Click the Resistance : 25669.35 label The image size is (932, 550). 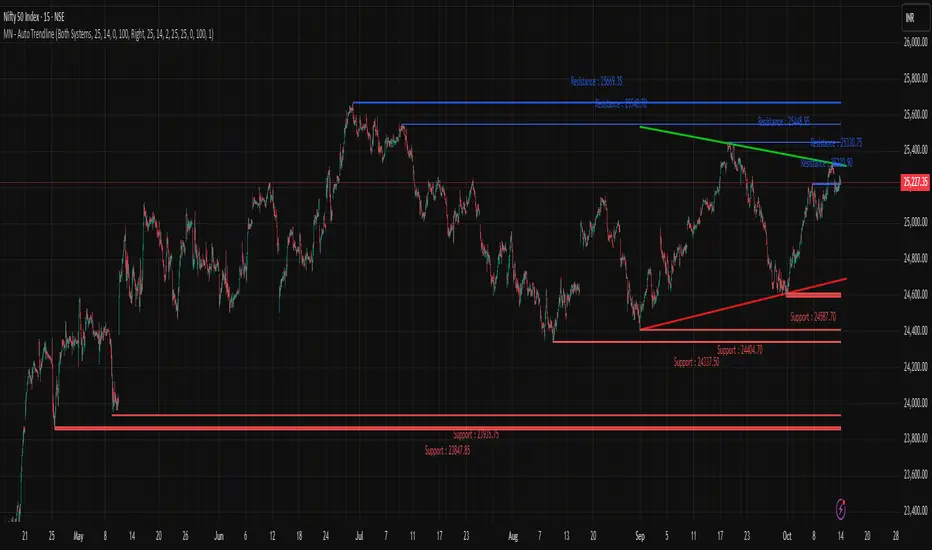(x=596, y=81)
